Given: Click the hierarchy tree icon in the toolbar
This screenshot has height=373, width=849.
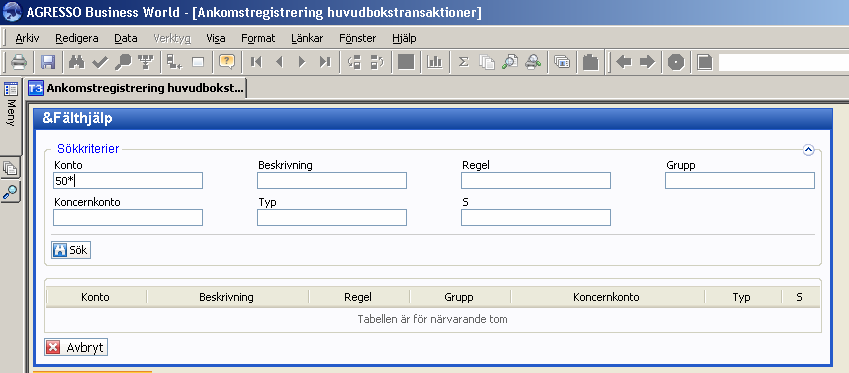Looking at the screenshot, I should [146, 62].
